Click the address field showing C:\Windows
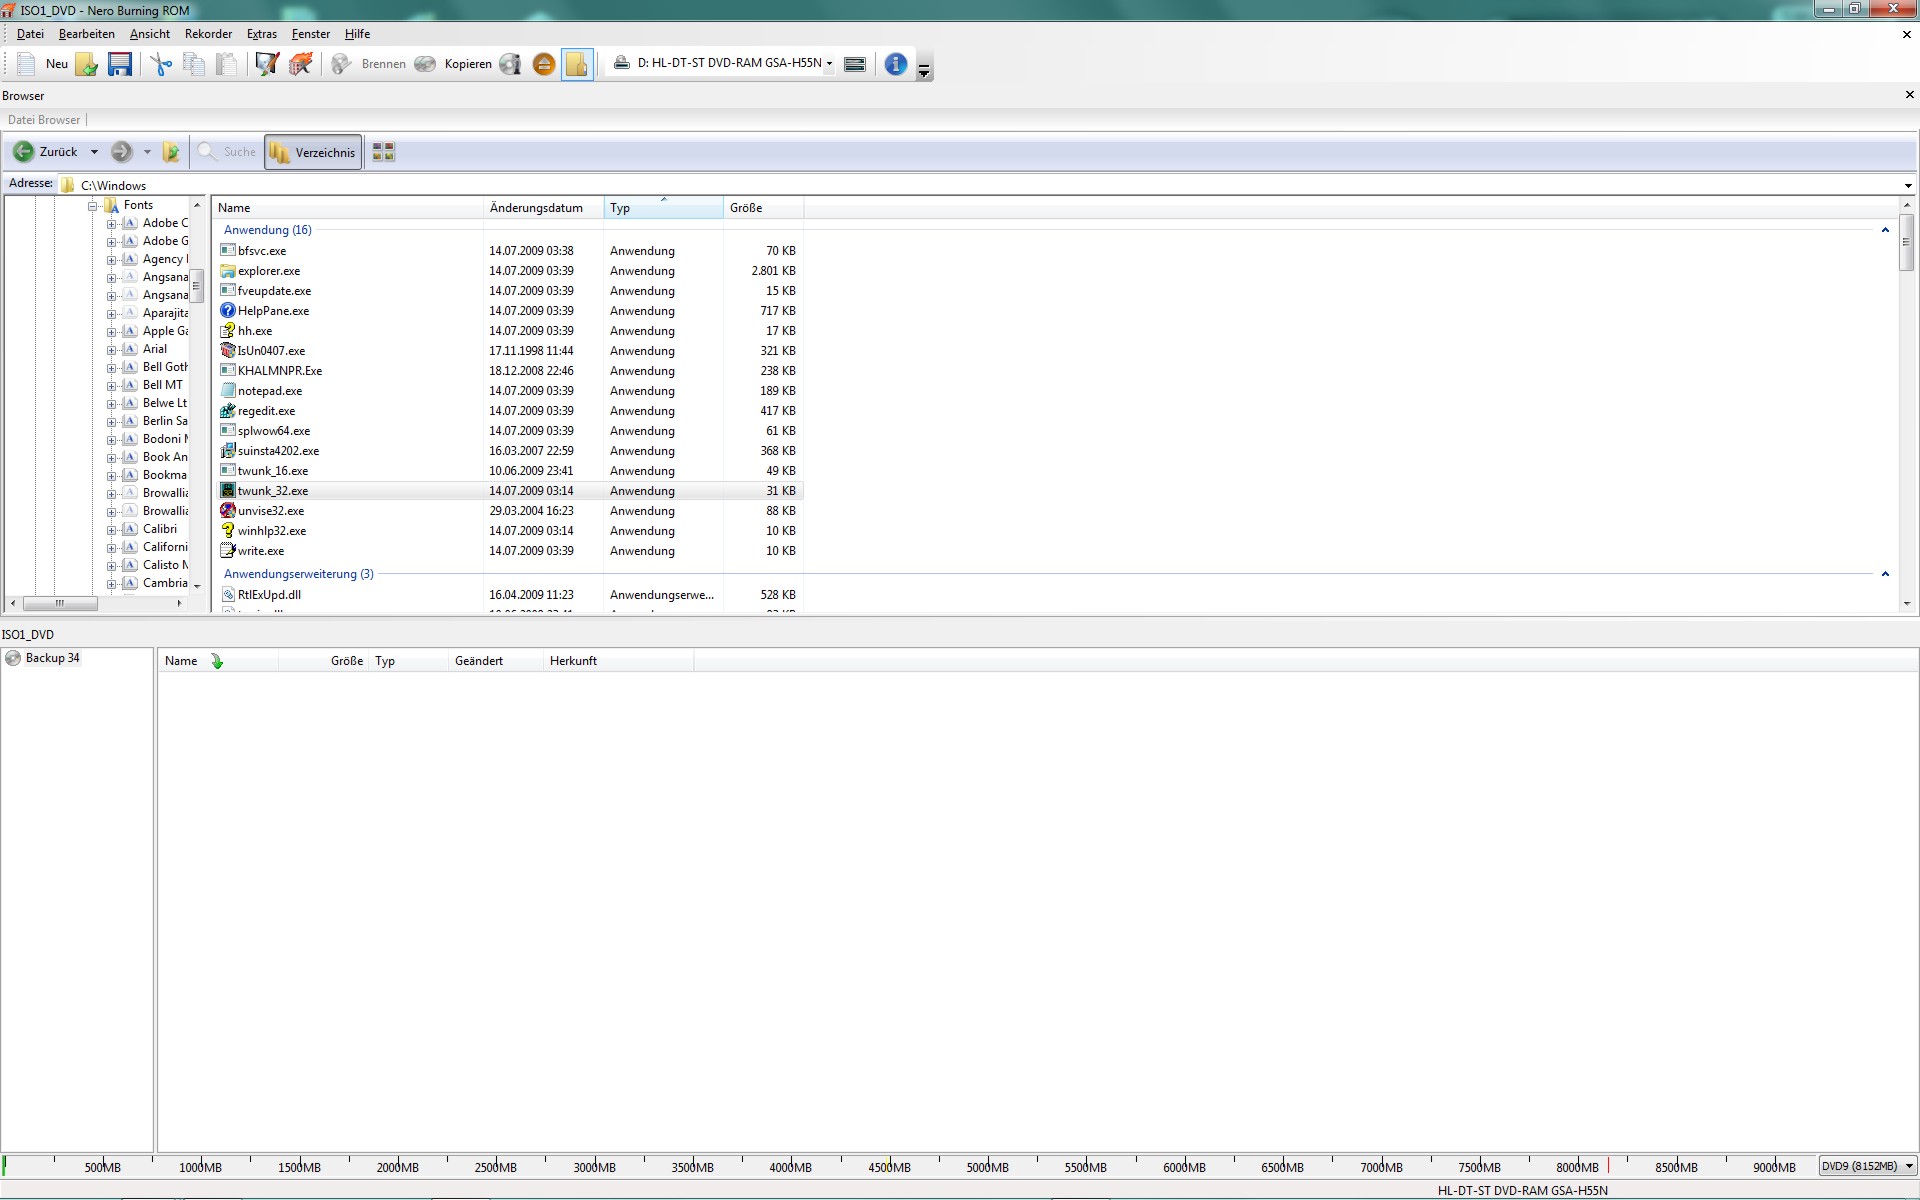This screenshot has height=1200, width=1920. point(980,185)
